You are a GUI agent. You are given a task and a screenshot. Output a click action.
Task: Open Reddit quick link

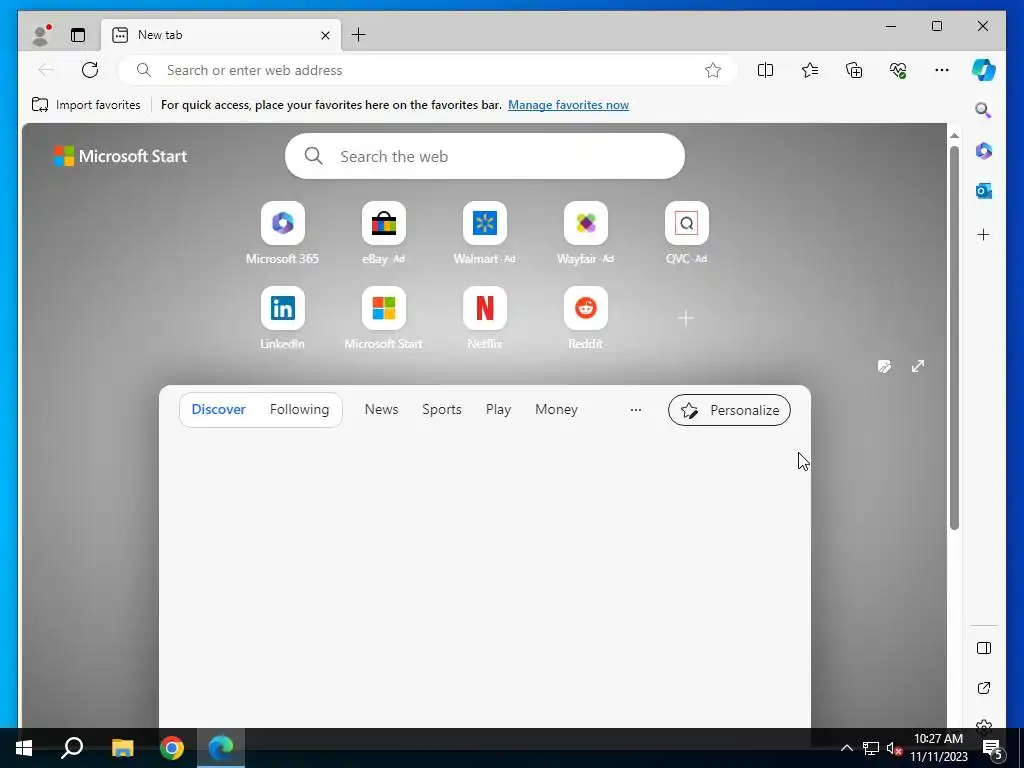coord(586,318)
